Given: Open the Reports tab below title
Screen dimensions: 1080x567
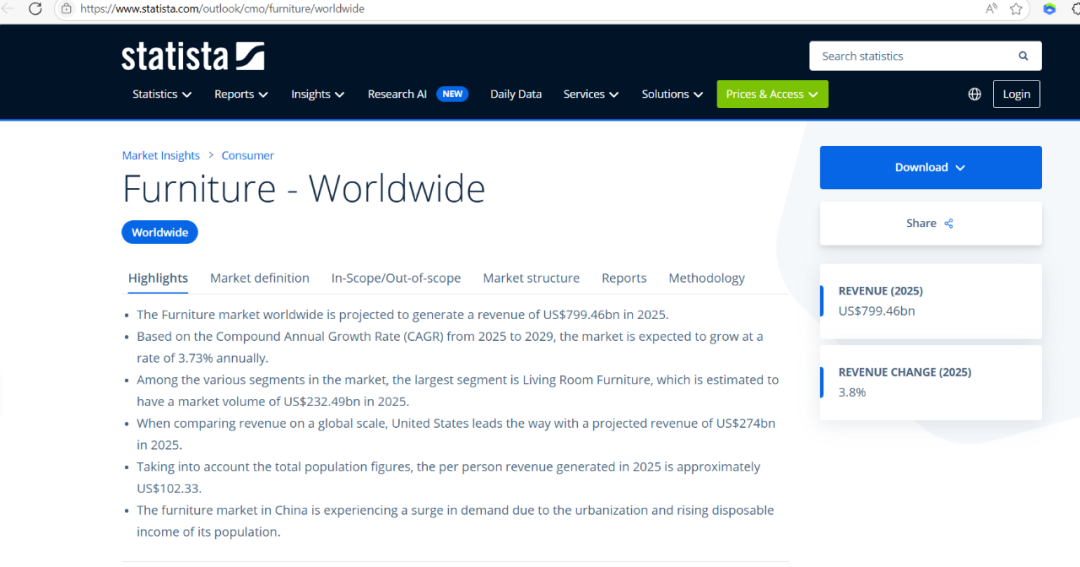Looking at the screenshot, I should (x=624, y=278).
